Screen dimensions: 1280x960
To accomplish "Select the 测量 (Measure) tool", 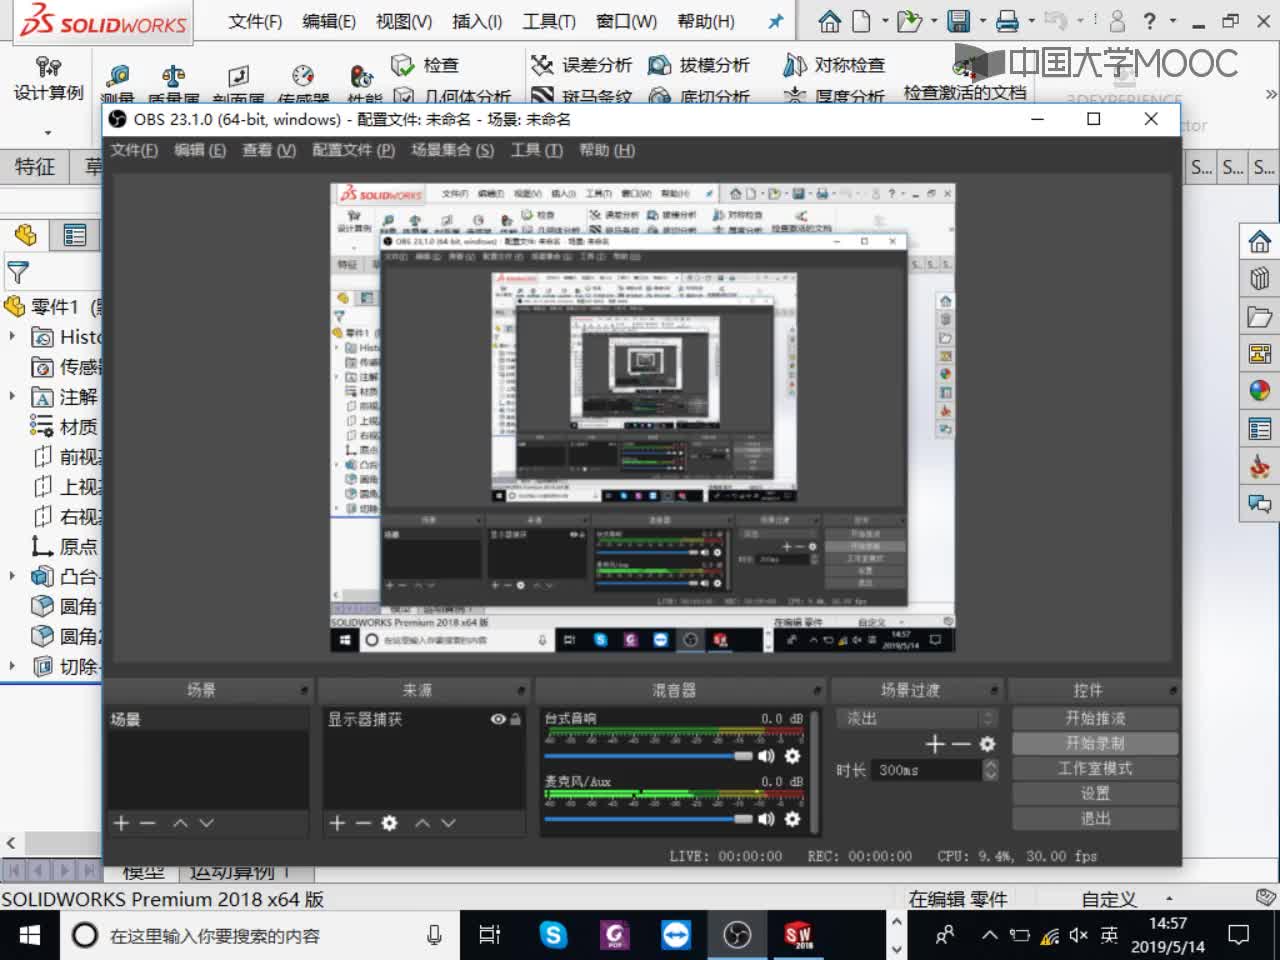I will tap(118, 85).
